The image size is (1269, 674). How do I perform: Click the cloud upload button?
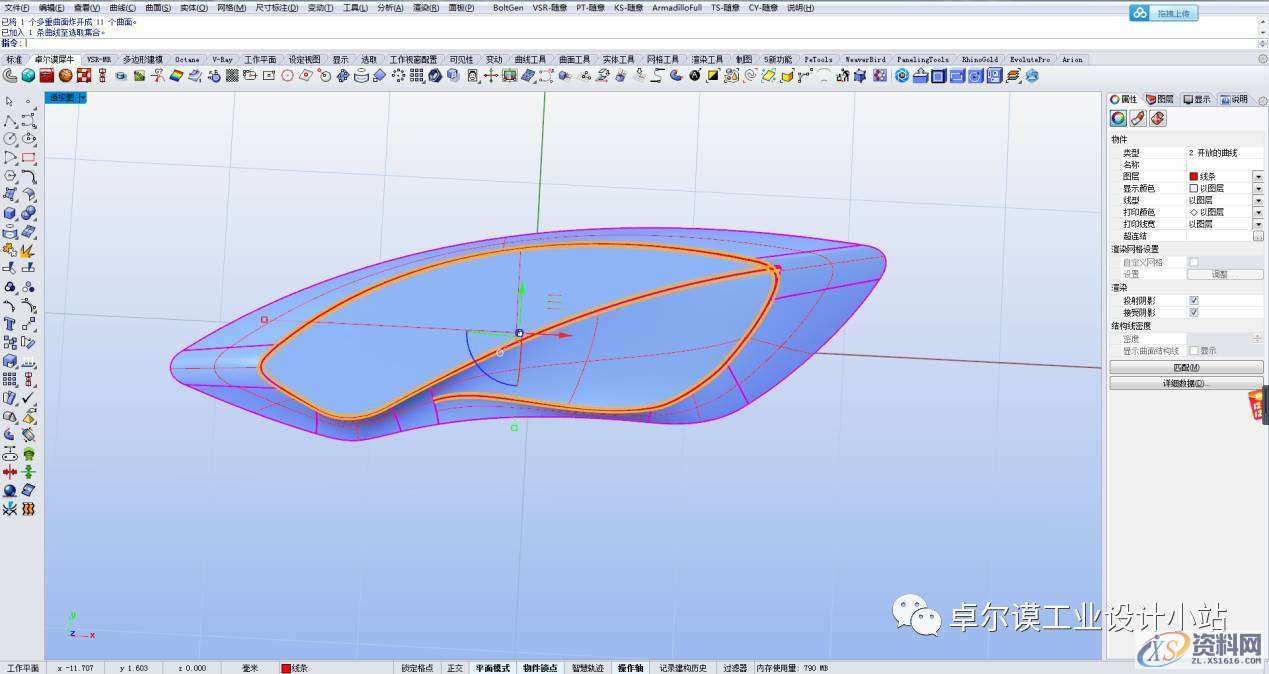(x=1163, y=14)
